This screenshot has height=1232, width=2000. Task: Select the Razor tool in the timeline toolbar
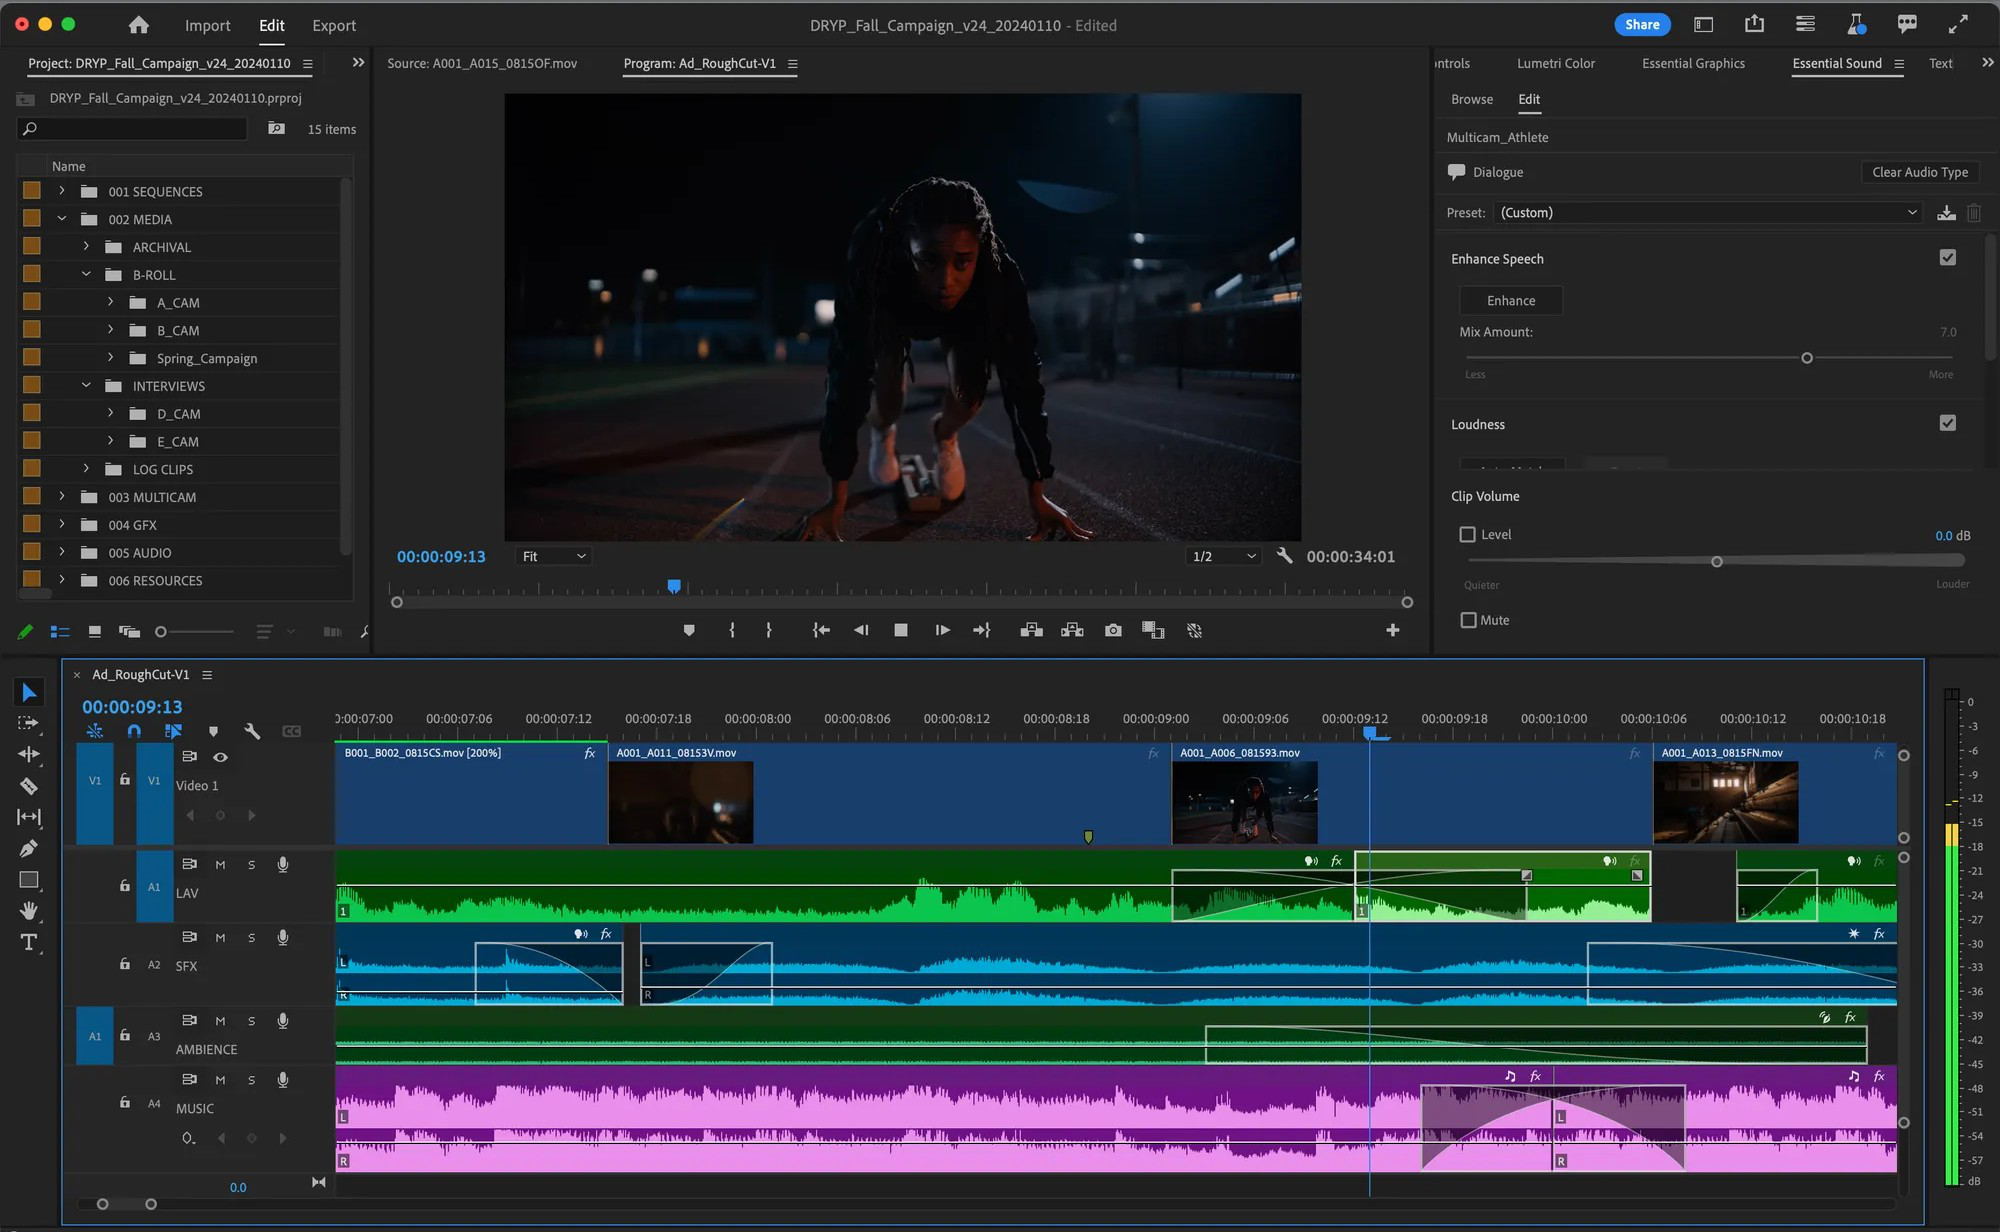[29, 786]
